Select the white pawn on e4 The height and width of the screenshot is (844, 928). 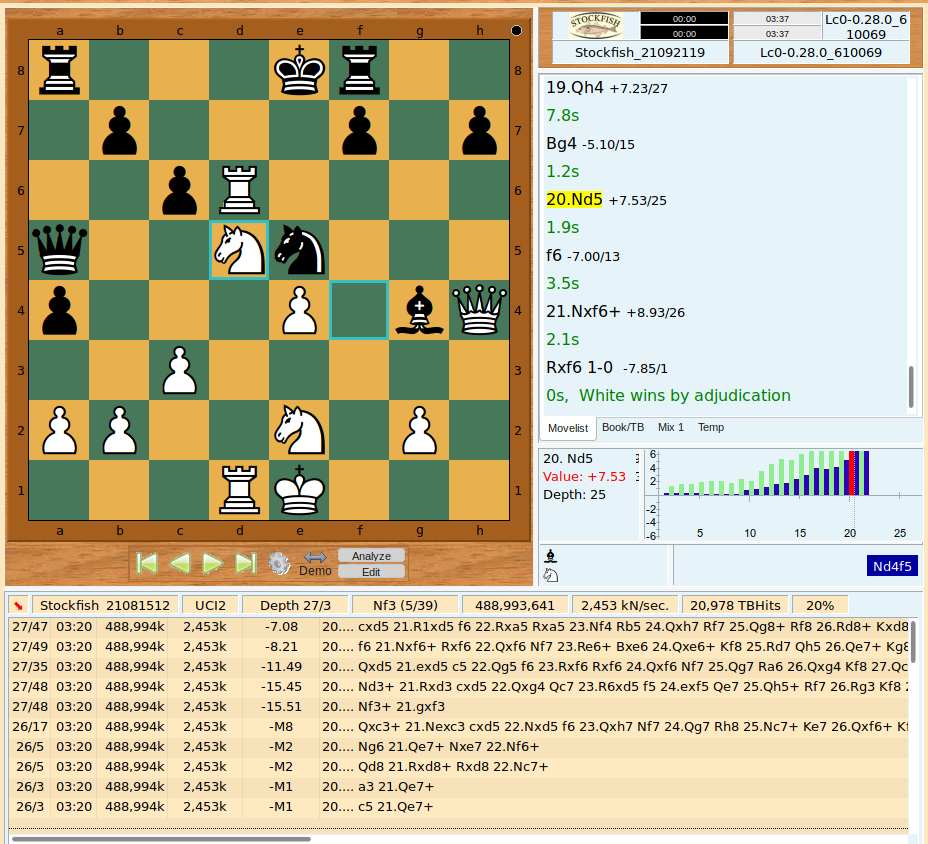point(299,310)
